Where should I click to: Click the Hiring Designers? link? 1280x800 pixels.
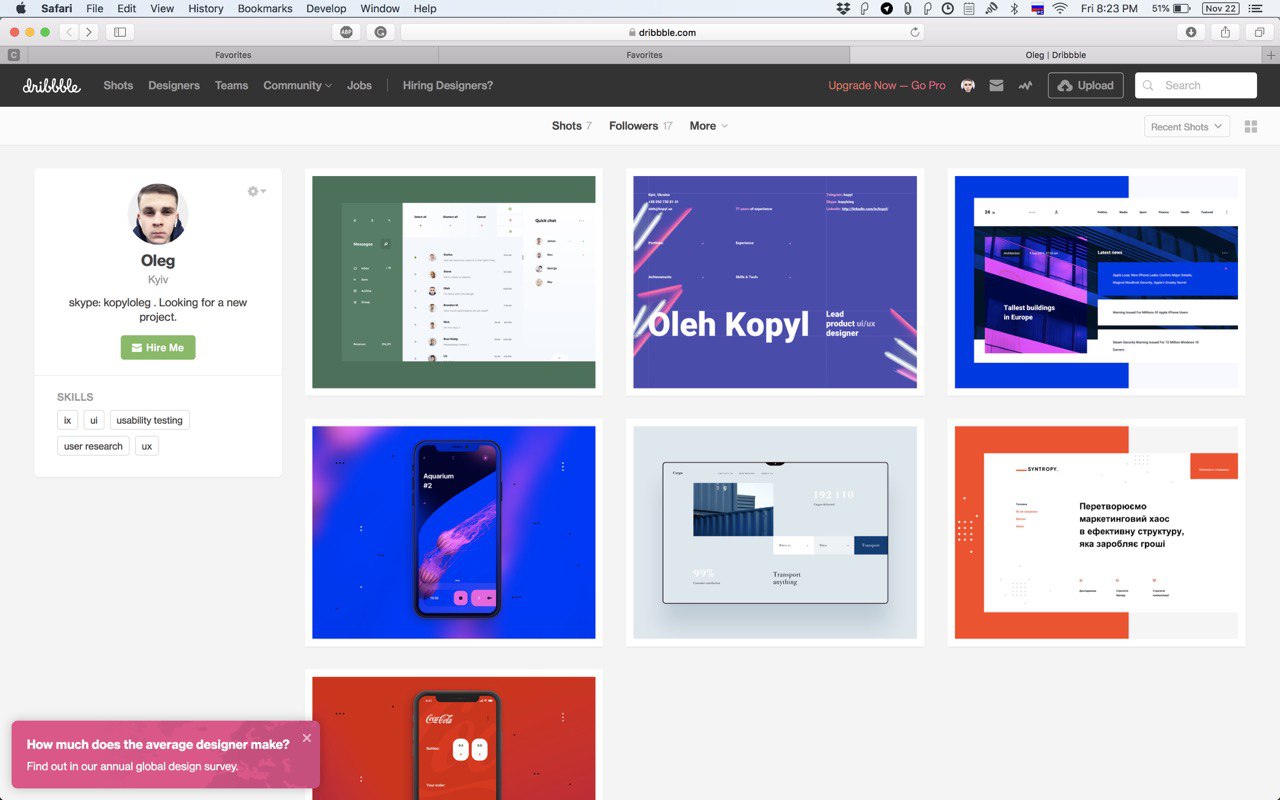[448, 85]
